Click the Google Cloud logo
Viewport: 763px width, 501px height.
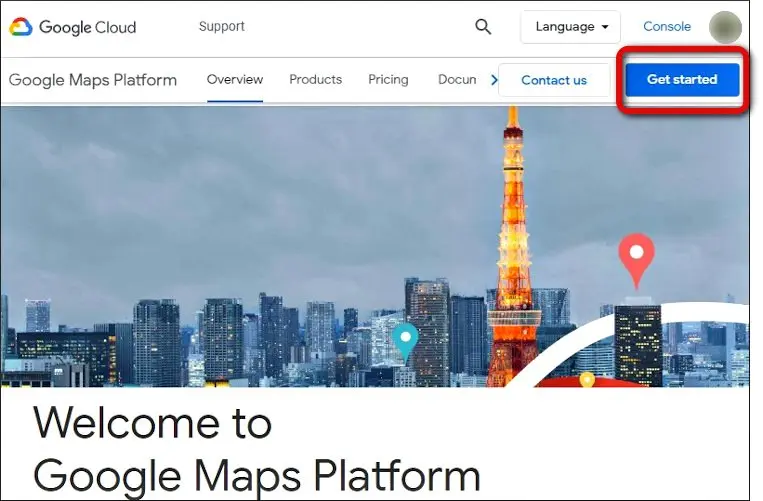tap(72, 27)
